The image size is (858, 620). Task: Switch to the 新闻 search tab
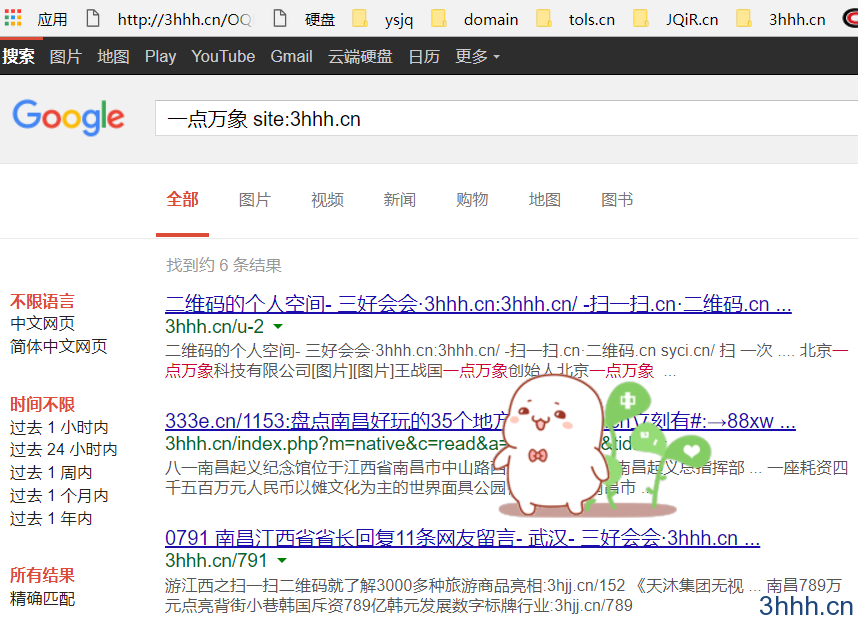tap(399, 200)
